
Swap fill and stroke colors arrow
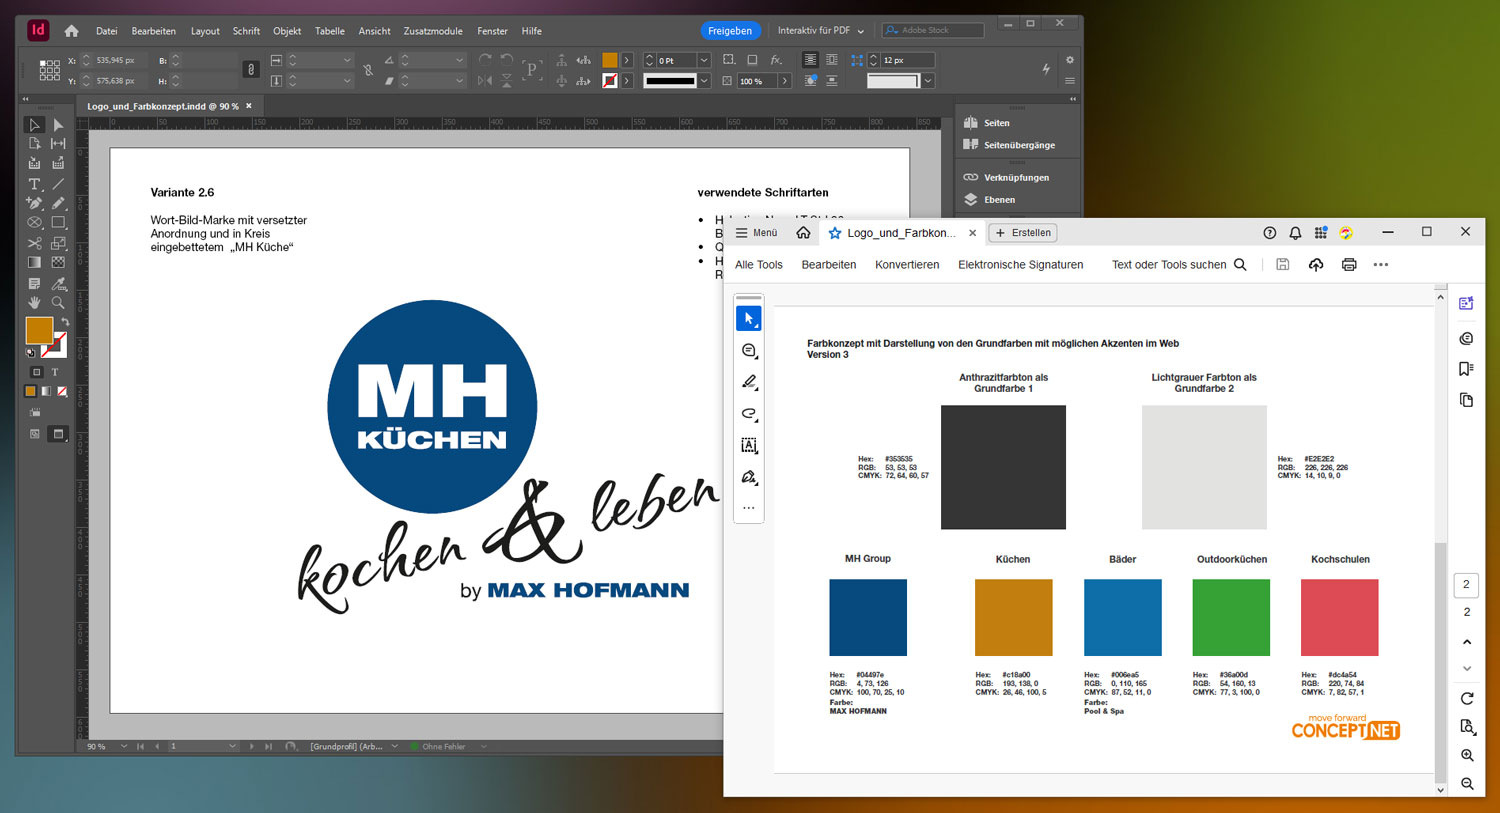click(x=65, y=322)
